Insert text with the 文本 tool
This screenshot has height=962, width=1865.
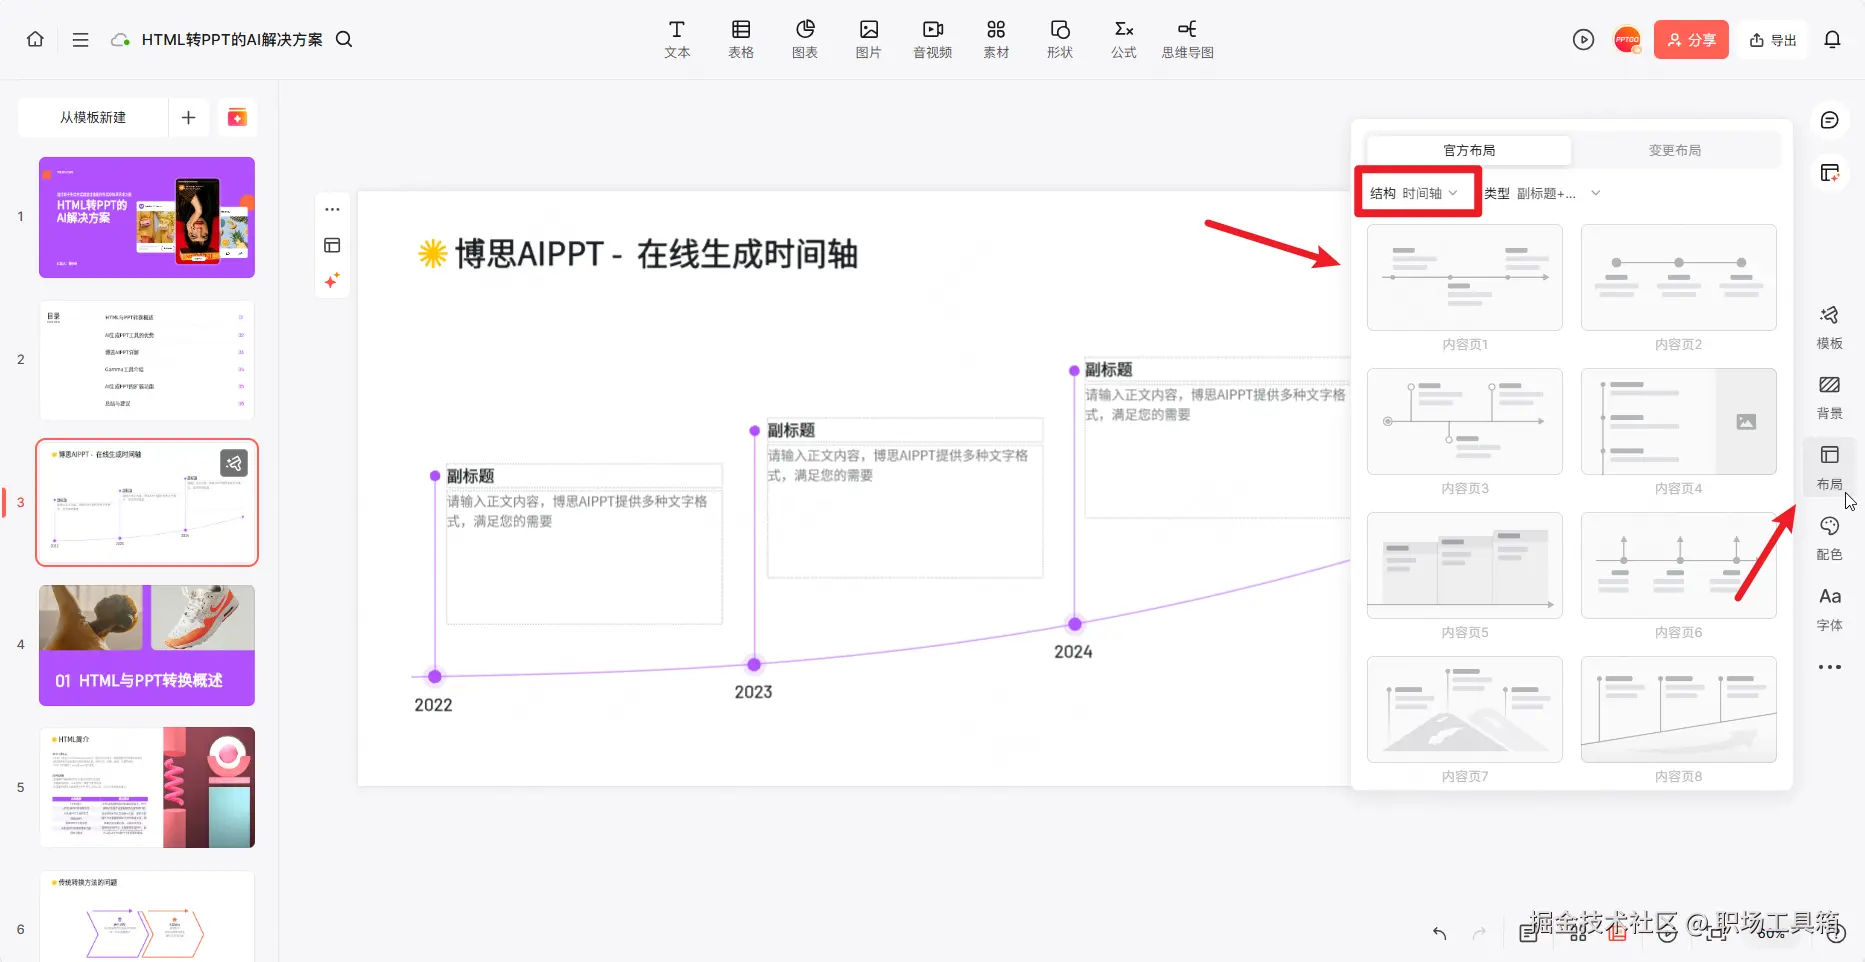677,39
